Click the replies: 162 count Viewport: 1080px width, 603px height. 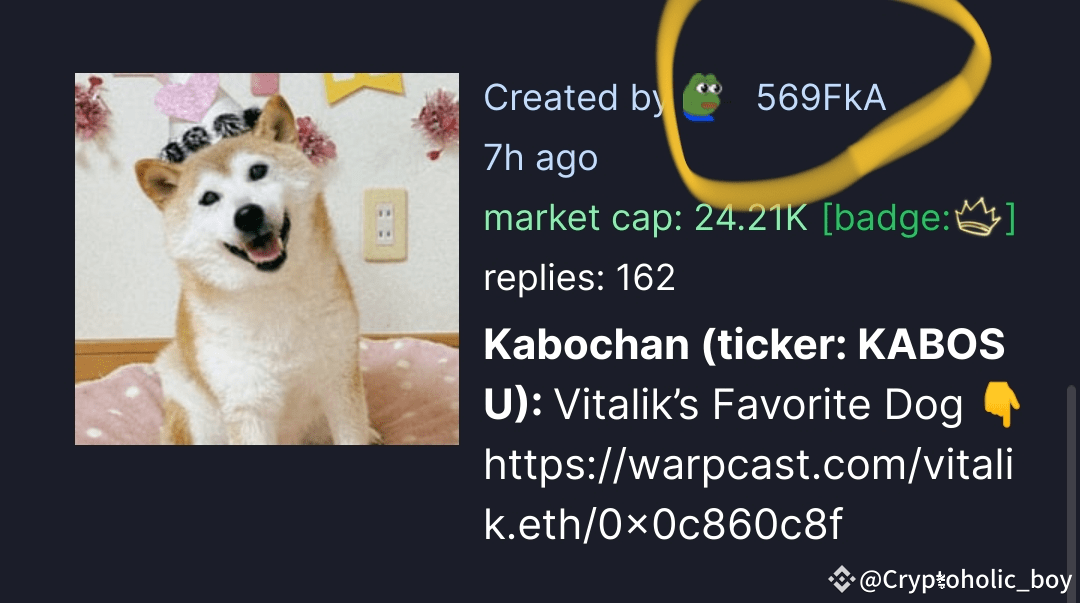[x=579, y=278]
